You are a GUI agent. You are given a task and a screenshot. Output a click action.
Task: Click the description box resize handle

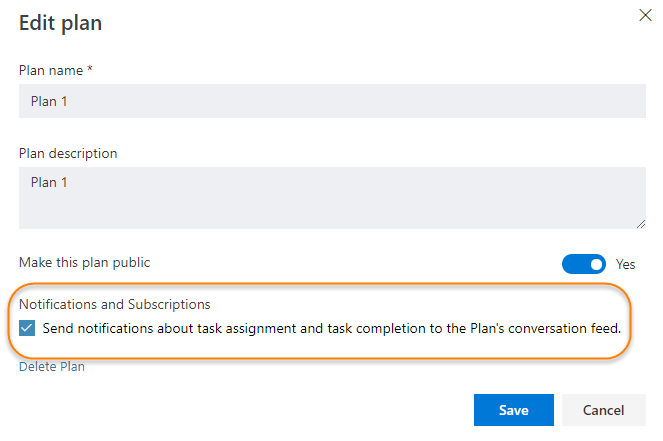pyautogui.click(x=640, y=224)
